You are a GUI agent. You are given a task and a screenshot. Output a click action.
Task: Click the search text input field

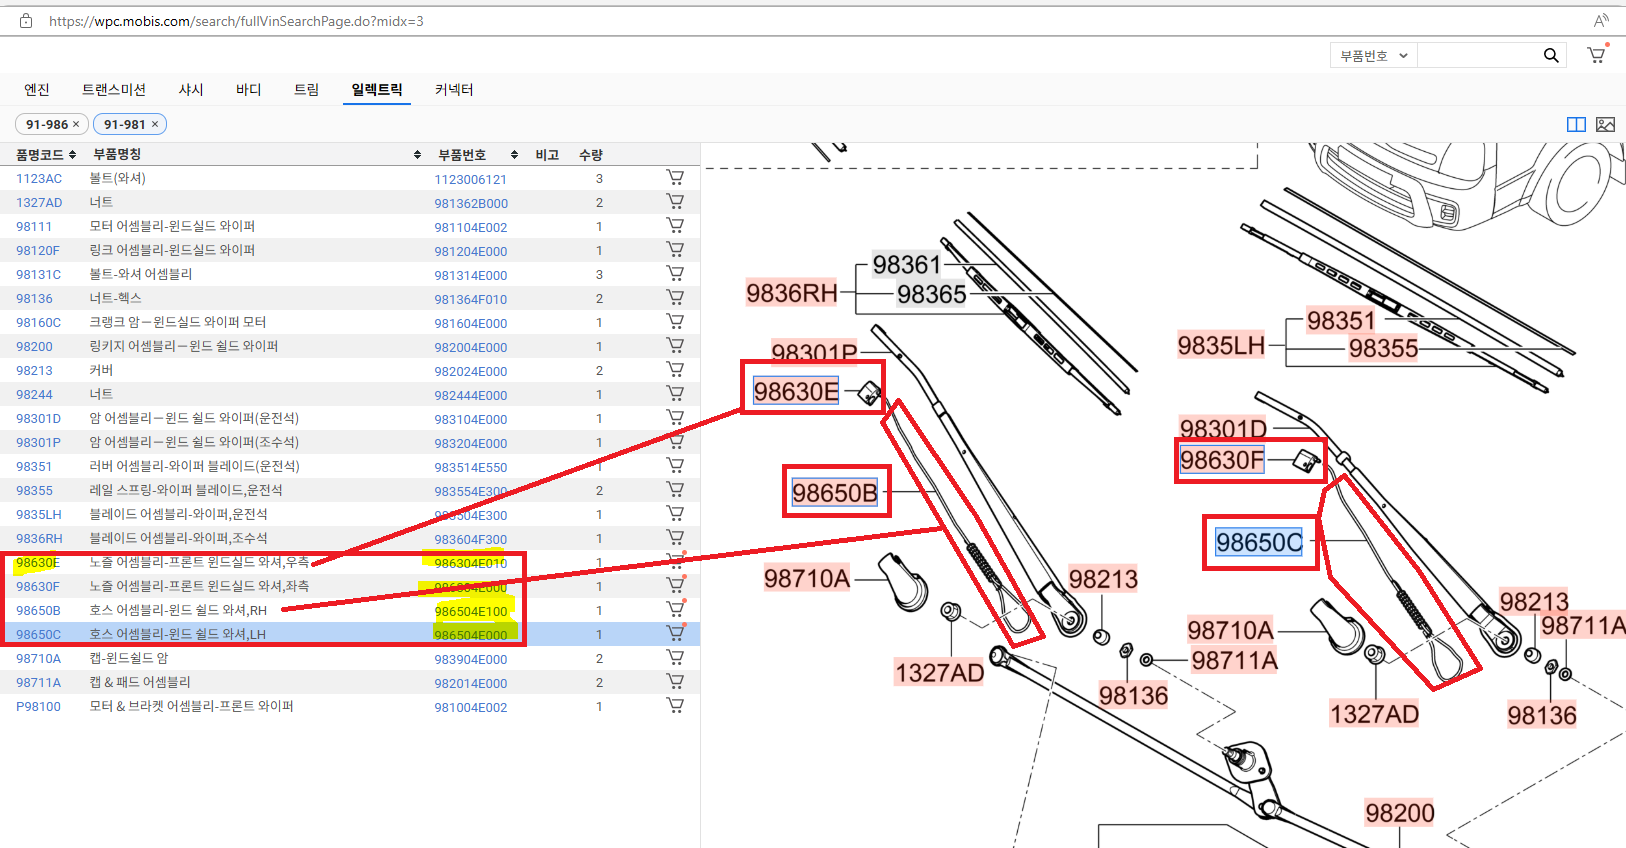point(1478,56)
